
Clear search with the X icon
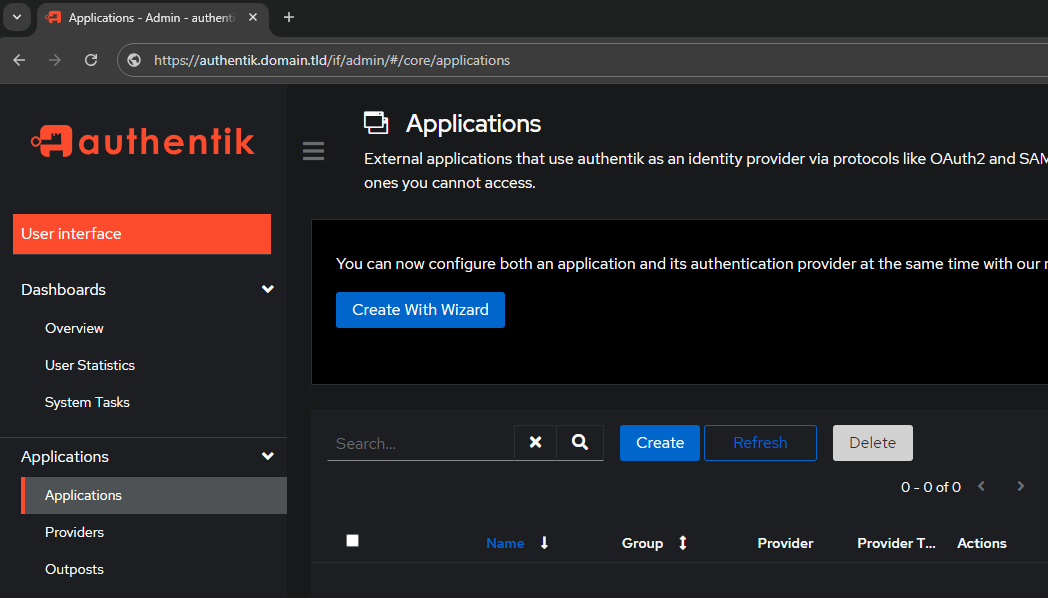tap(535, 442)
